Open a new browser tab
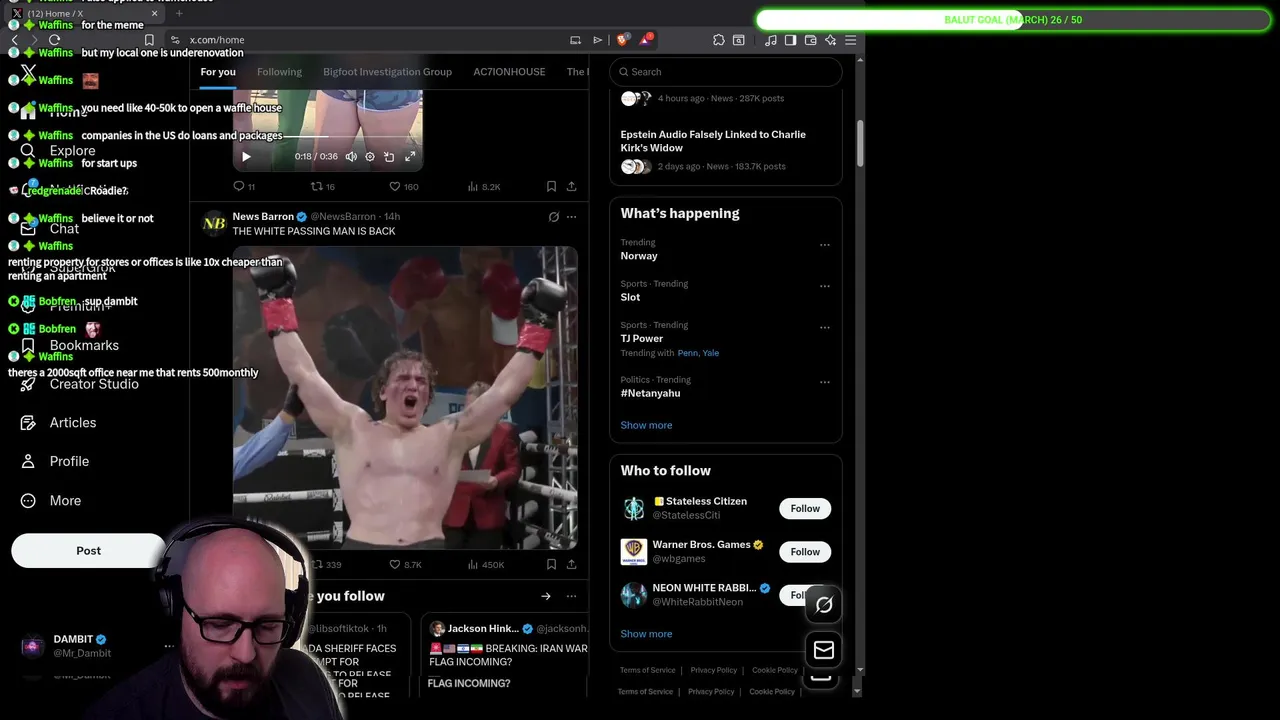The image size is (1280, 720). [179, 14]
